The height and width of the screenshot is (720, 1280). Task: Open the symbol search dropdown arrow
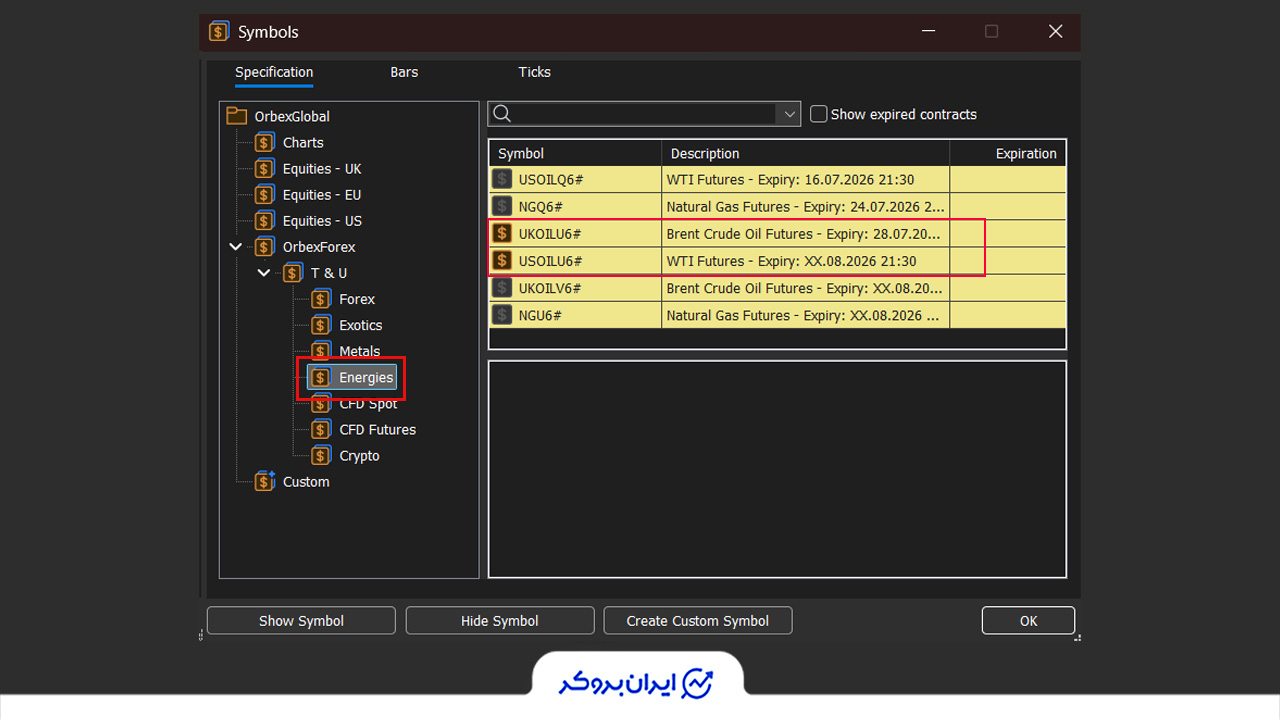tap(790, 114)
